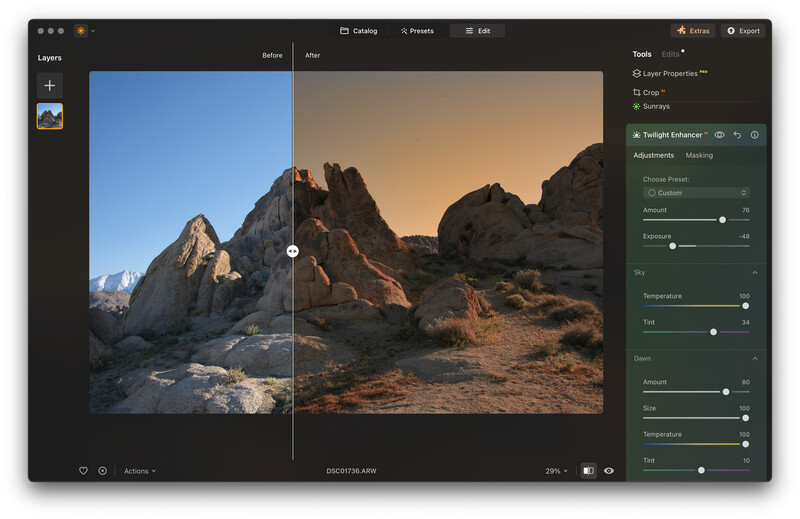Select the rock landscape layer thumbnail
The width and height of the screenshot is (800, 519).
(49, 116)
